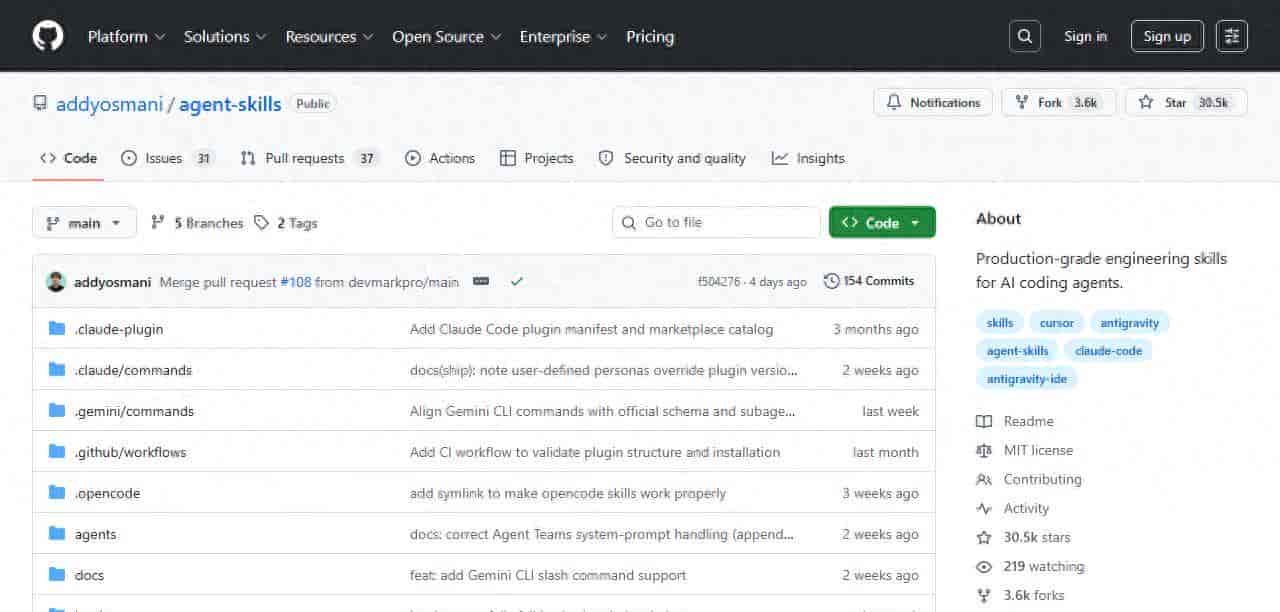
Task: Click the .claude-plugin folder icon
Action: pos(57,329)
